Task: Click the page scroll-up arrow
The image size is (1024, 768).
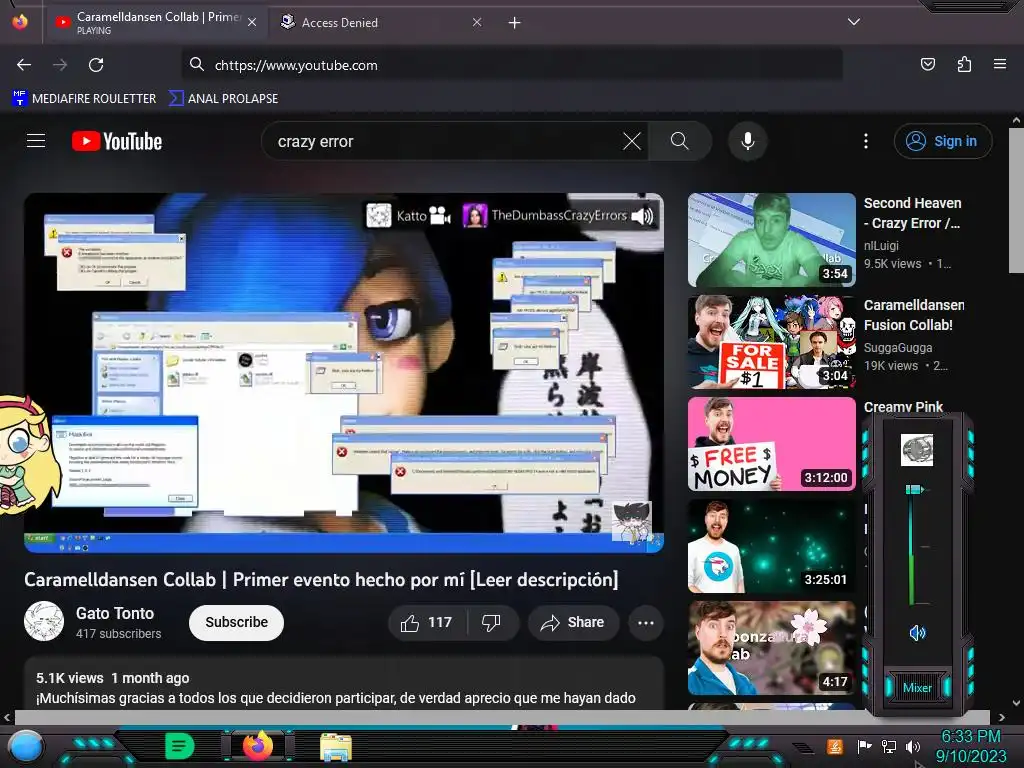Action: tap(1016, 120)
